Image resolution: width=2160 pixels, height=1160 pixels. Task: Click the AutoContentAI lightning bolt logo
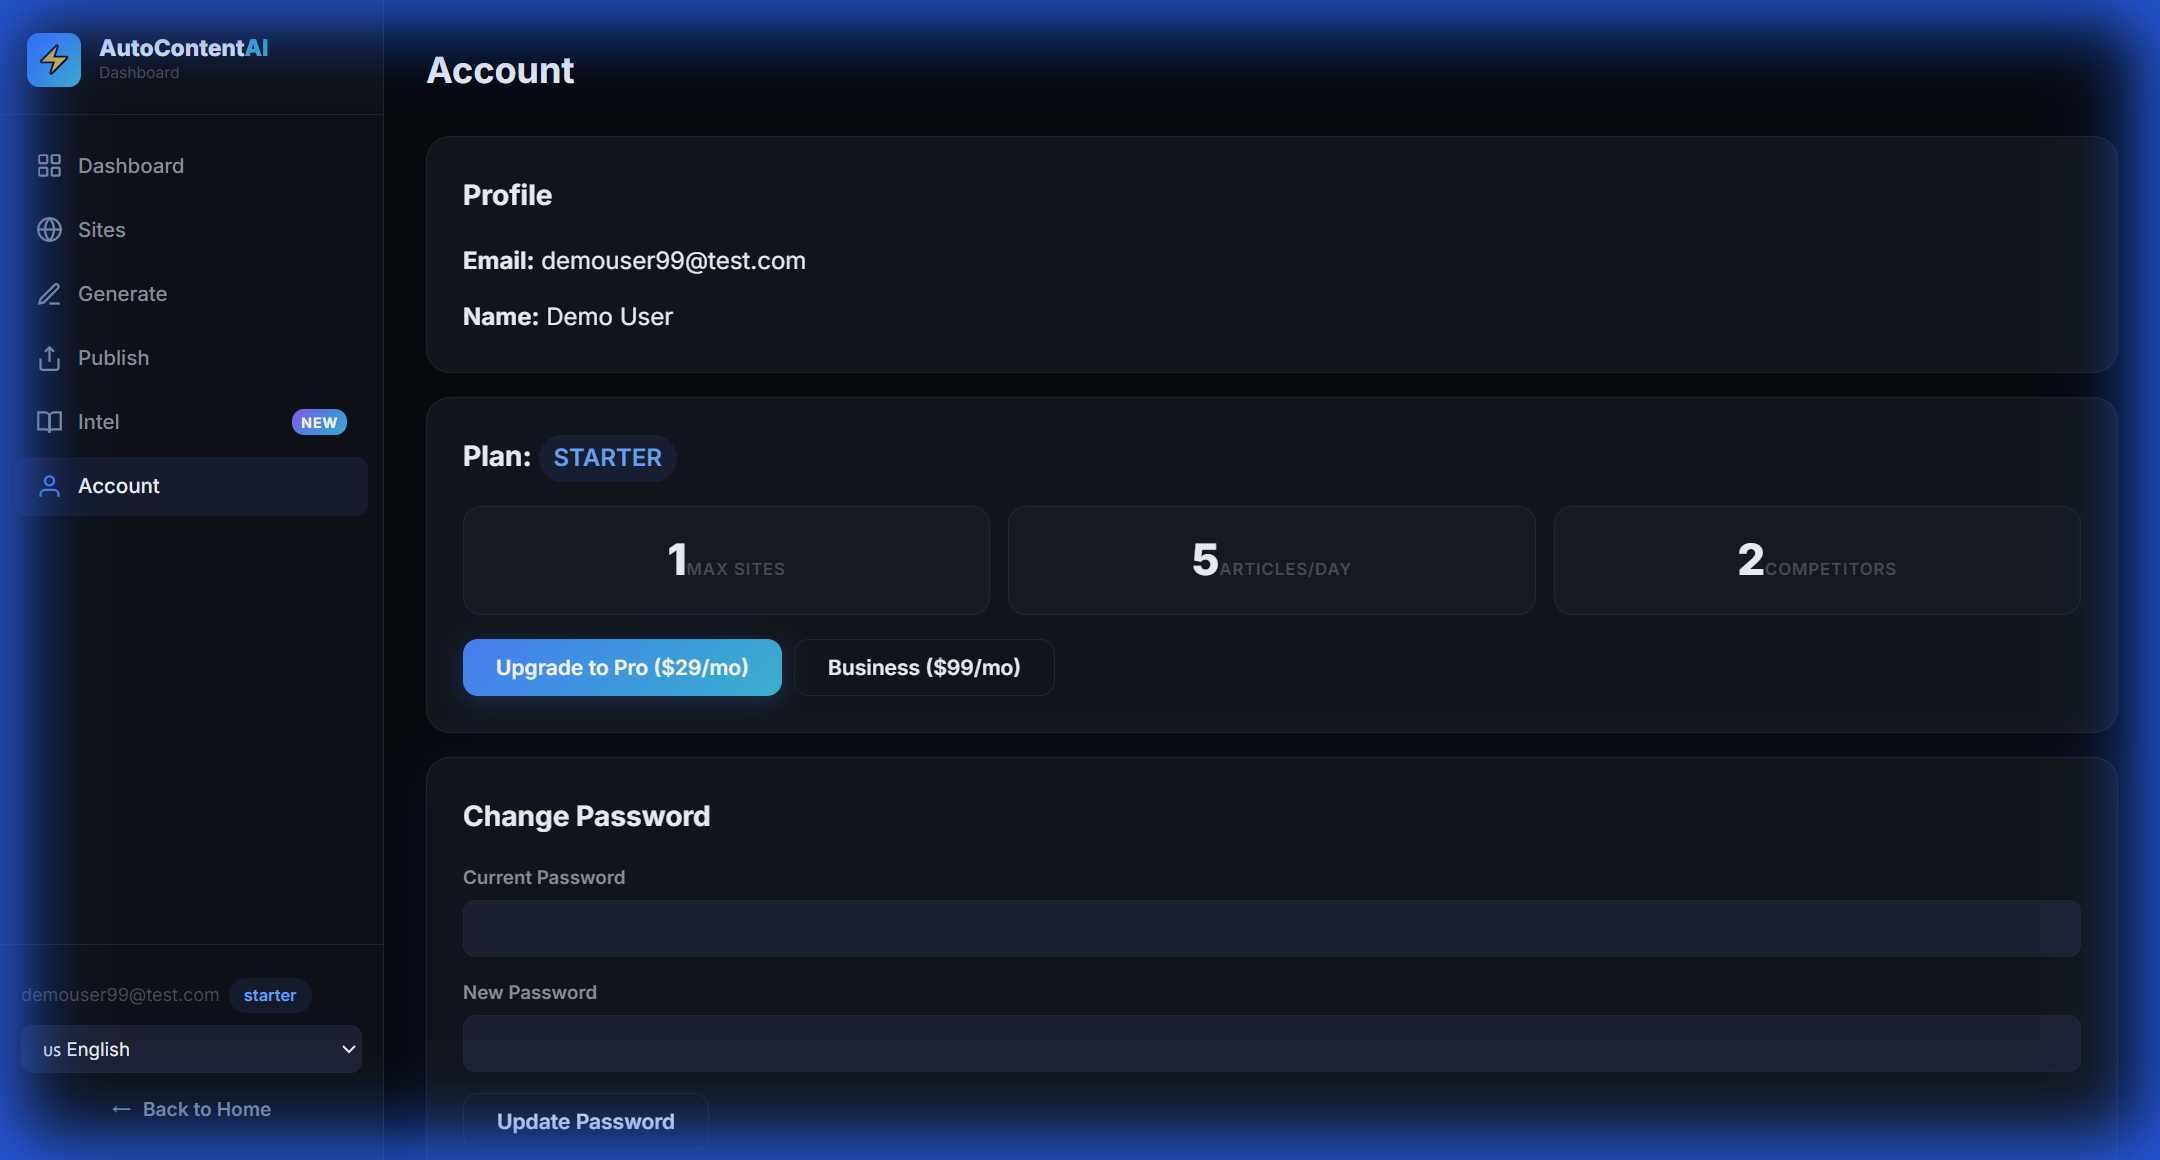point(54,60)
